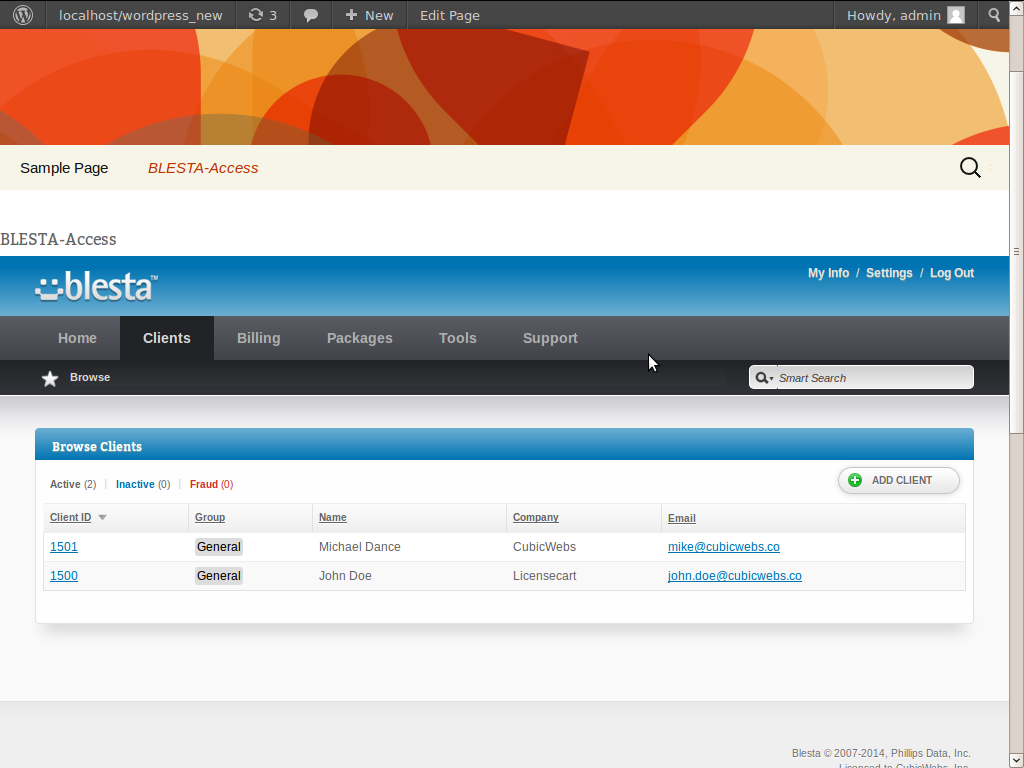Image resolution: width=1024 pixels, height=768 pixels.
Task: Click the vertical scrollbar thumb
Action: (x=1016, y=251)
